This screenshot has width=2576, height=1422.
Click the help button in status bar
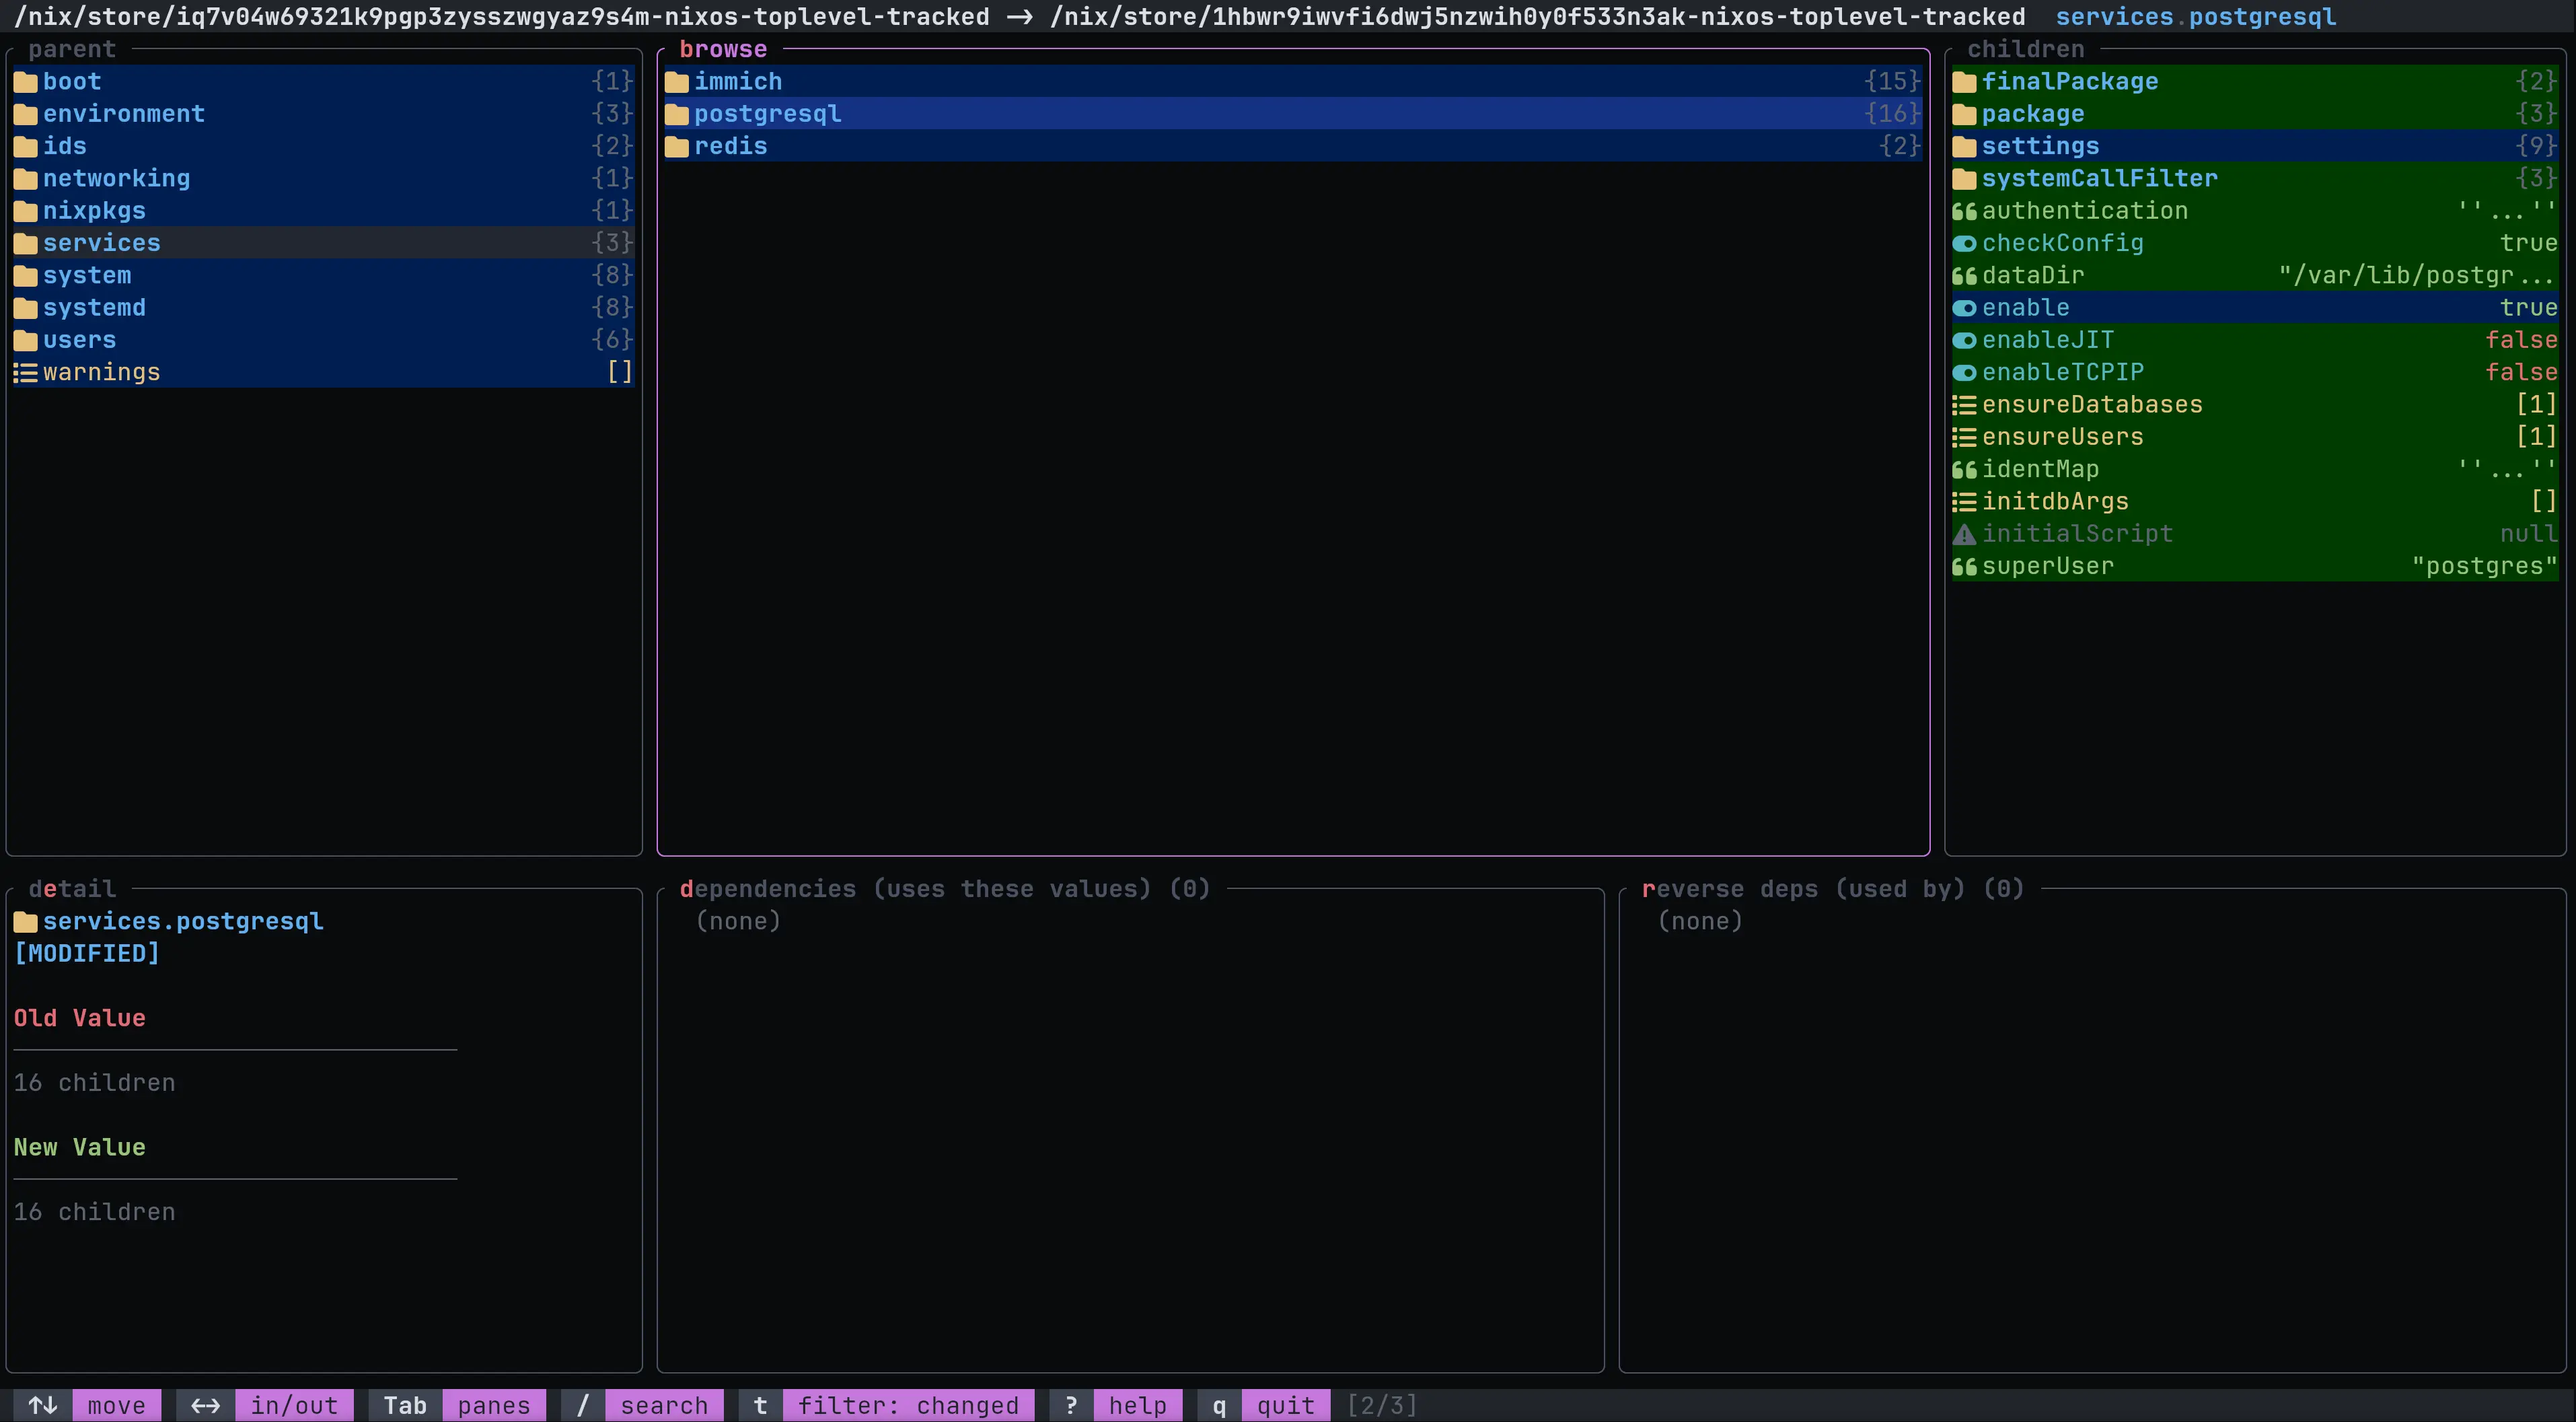(x=1137, y=1405)
